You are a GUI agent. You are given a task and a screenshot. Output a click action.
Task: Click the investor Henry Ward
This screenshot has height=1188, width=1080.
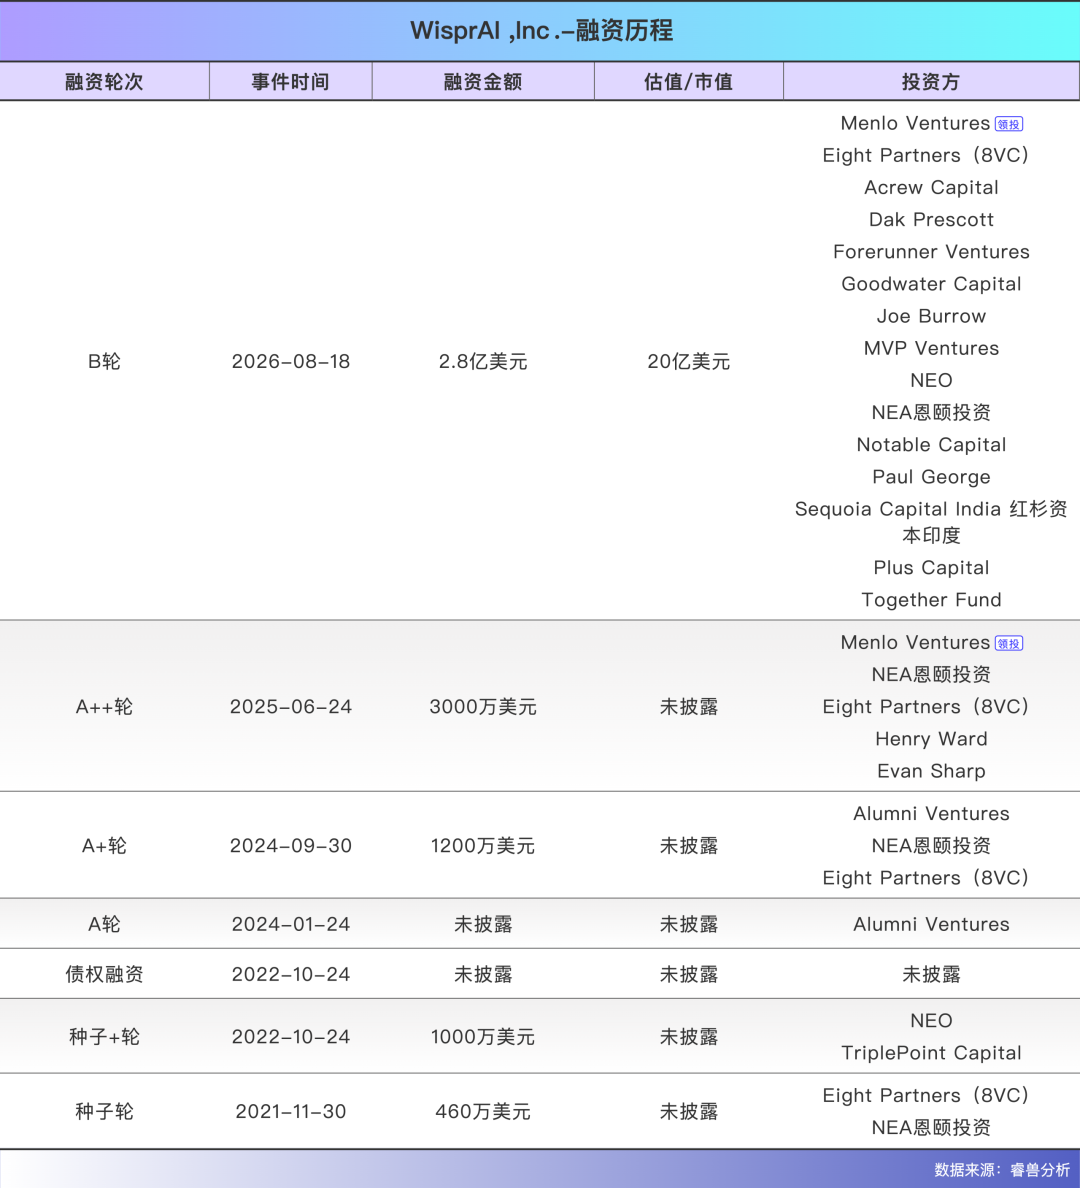point(931,739)
